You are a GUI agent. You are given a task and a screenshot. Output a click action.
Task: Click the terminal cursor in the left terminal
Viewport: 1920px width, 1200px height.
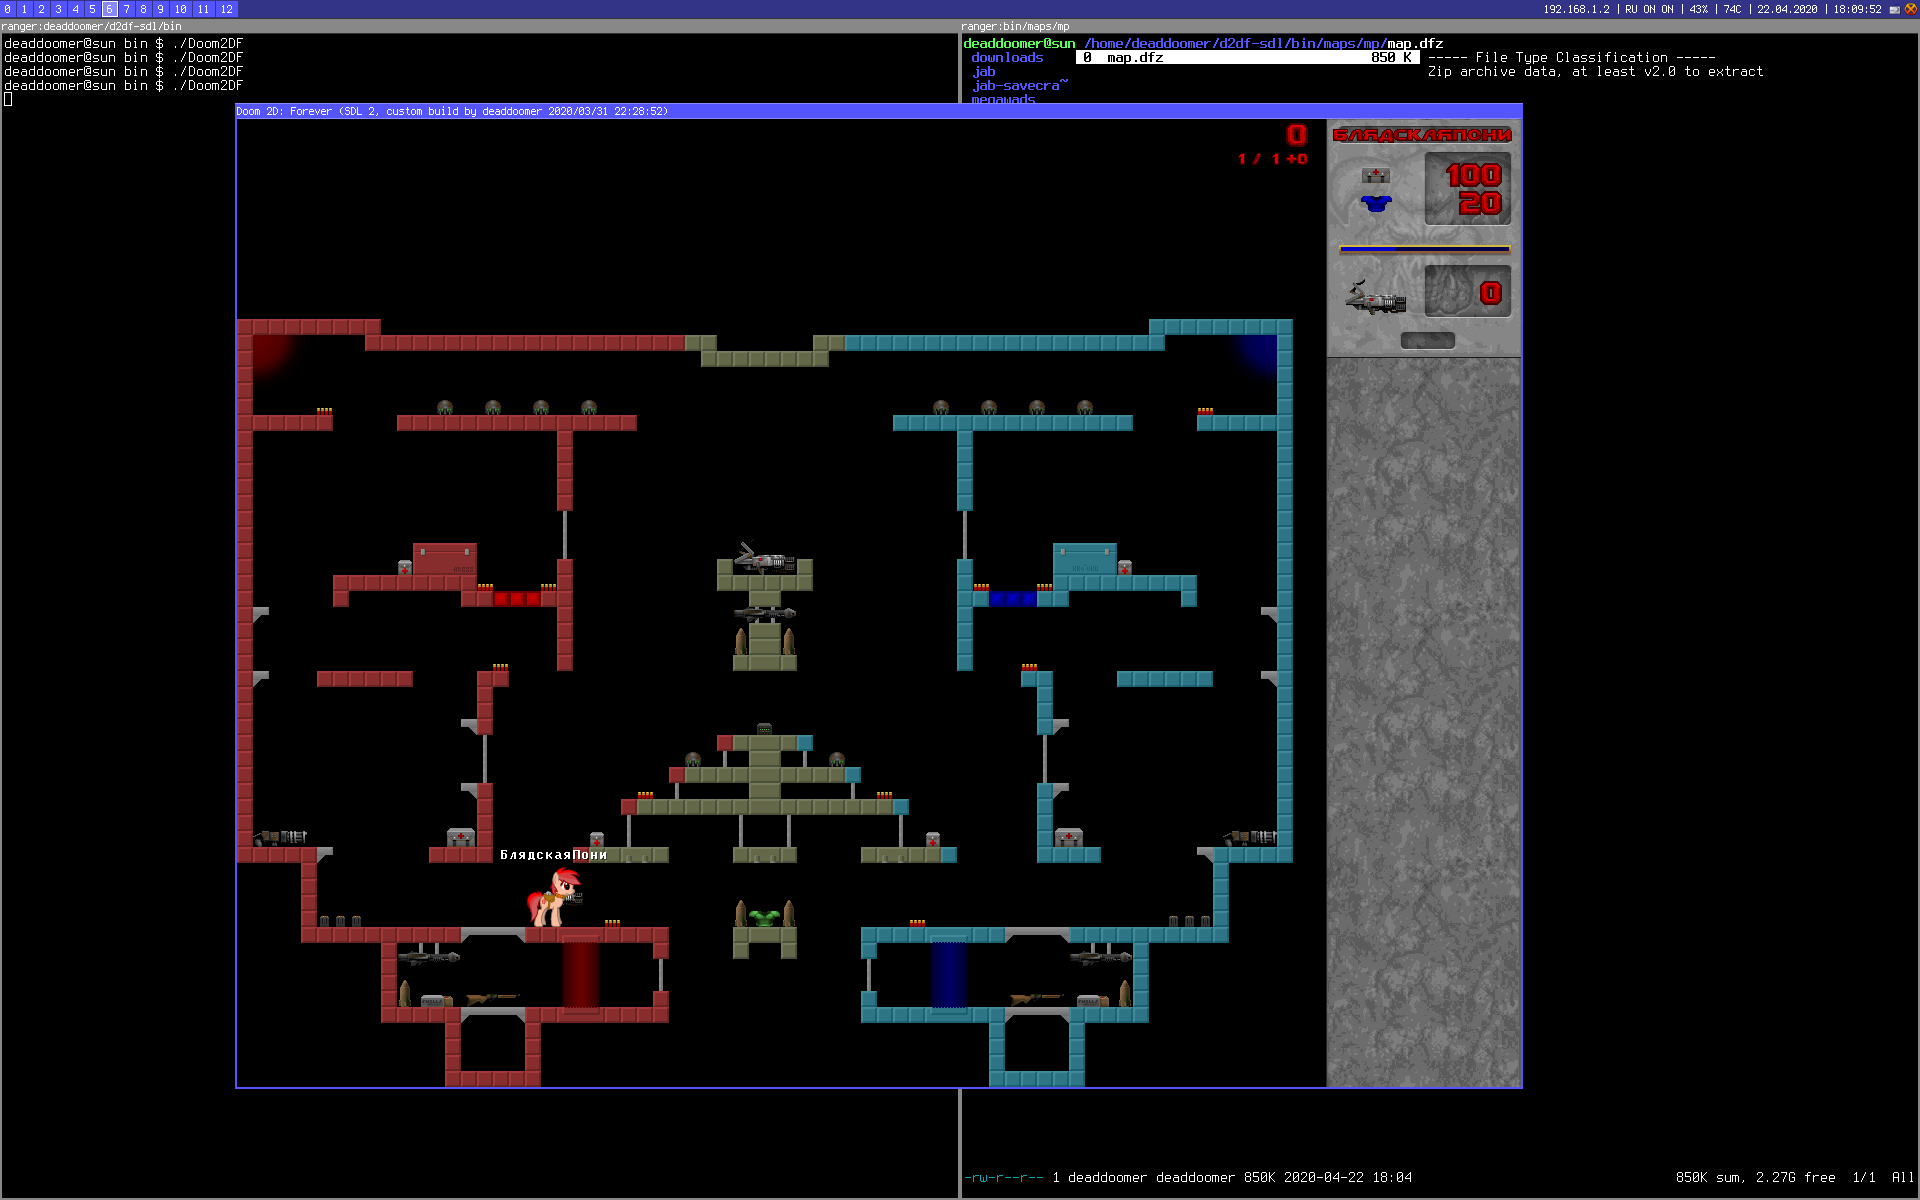[x=8, y=99]
